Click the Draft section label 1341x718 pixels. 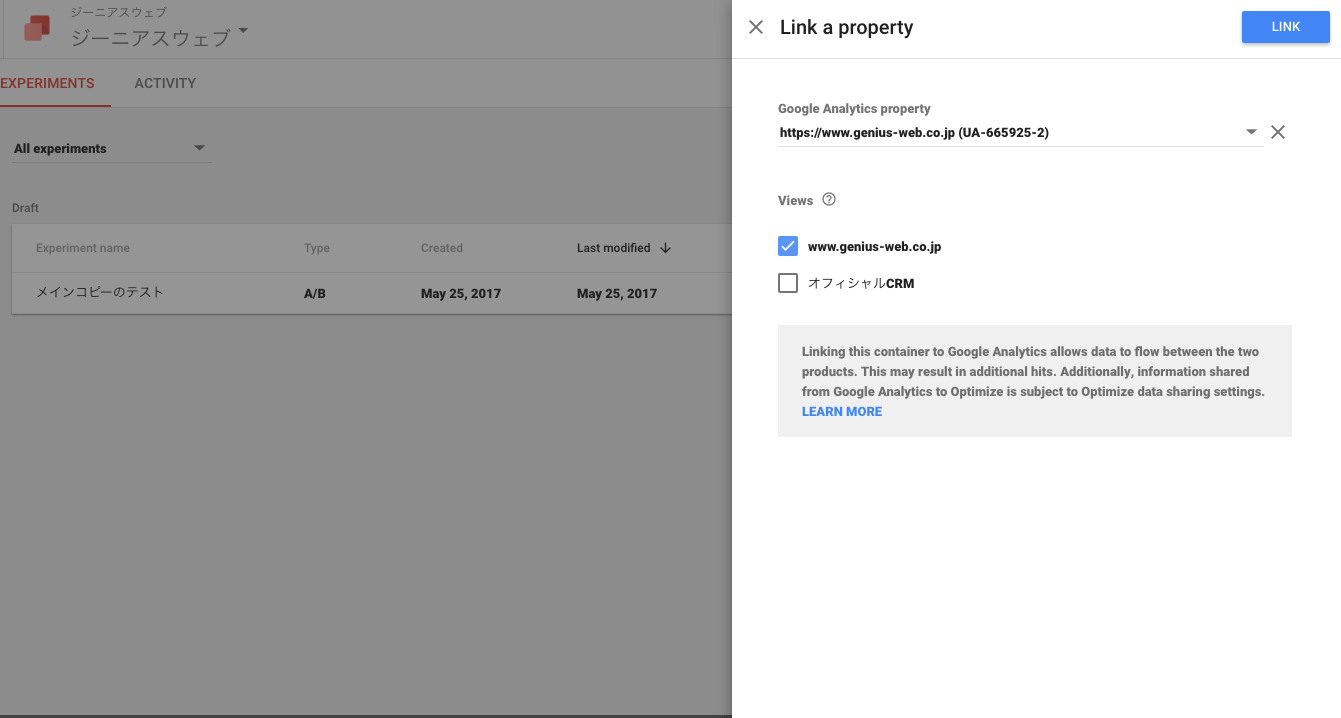tap(25, 208)
